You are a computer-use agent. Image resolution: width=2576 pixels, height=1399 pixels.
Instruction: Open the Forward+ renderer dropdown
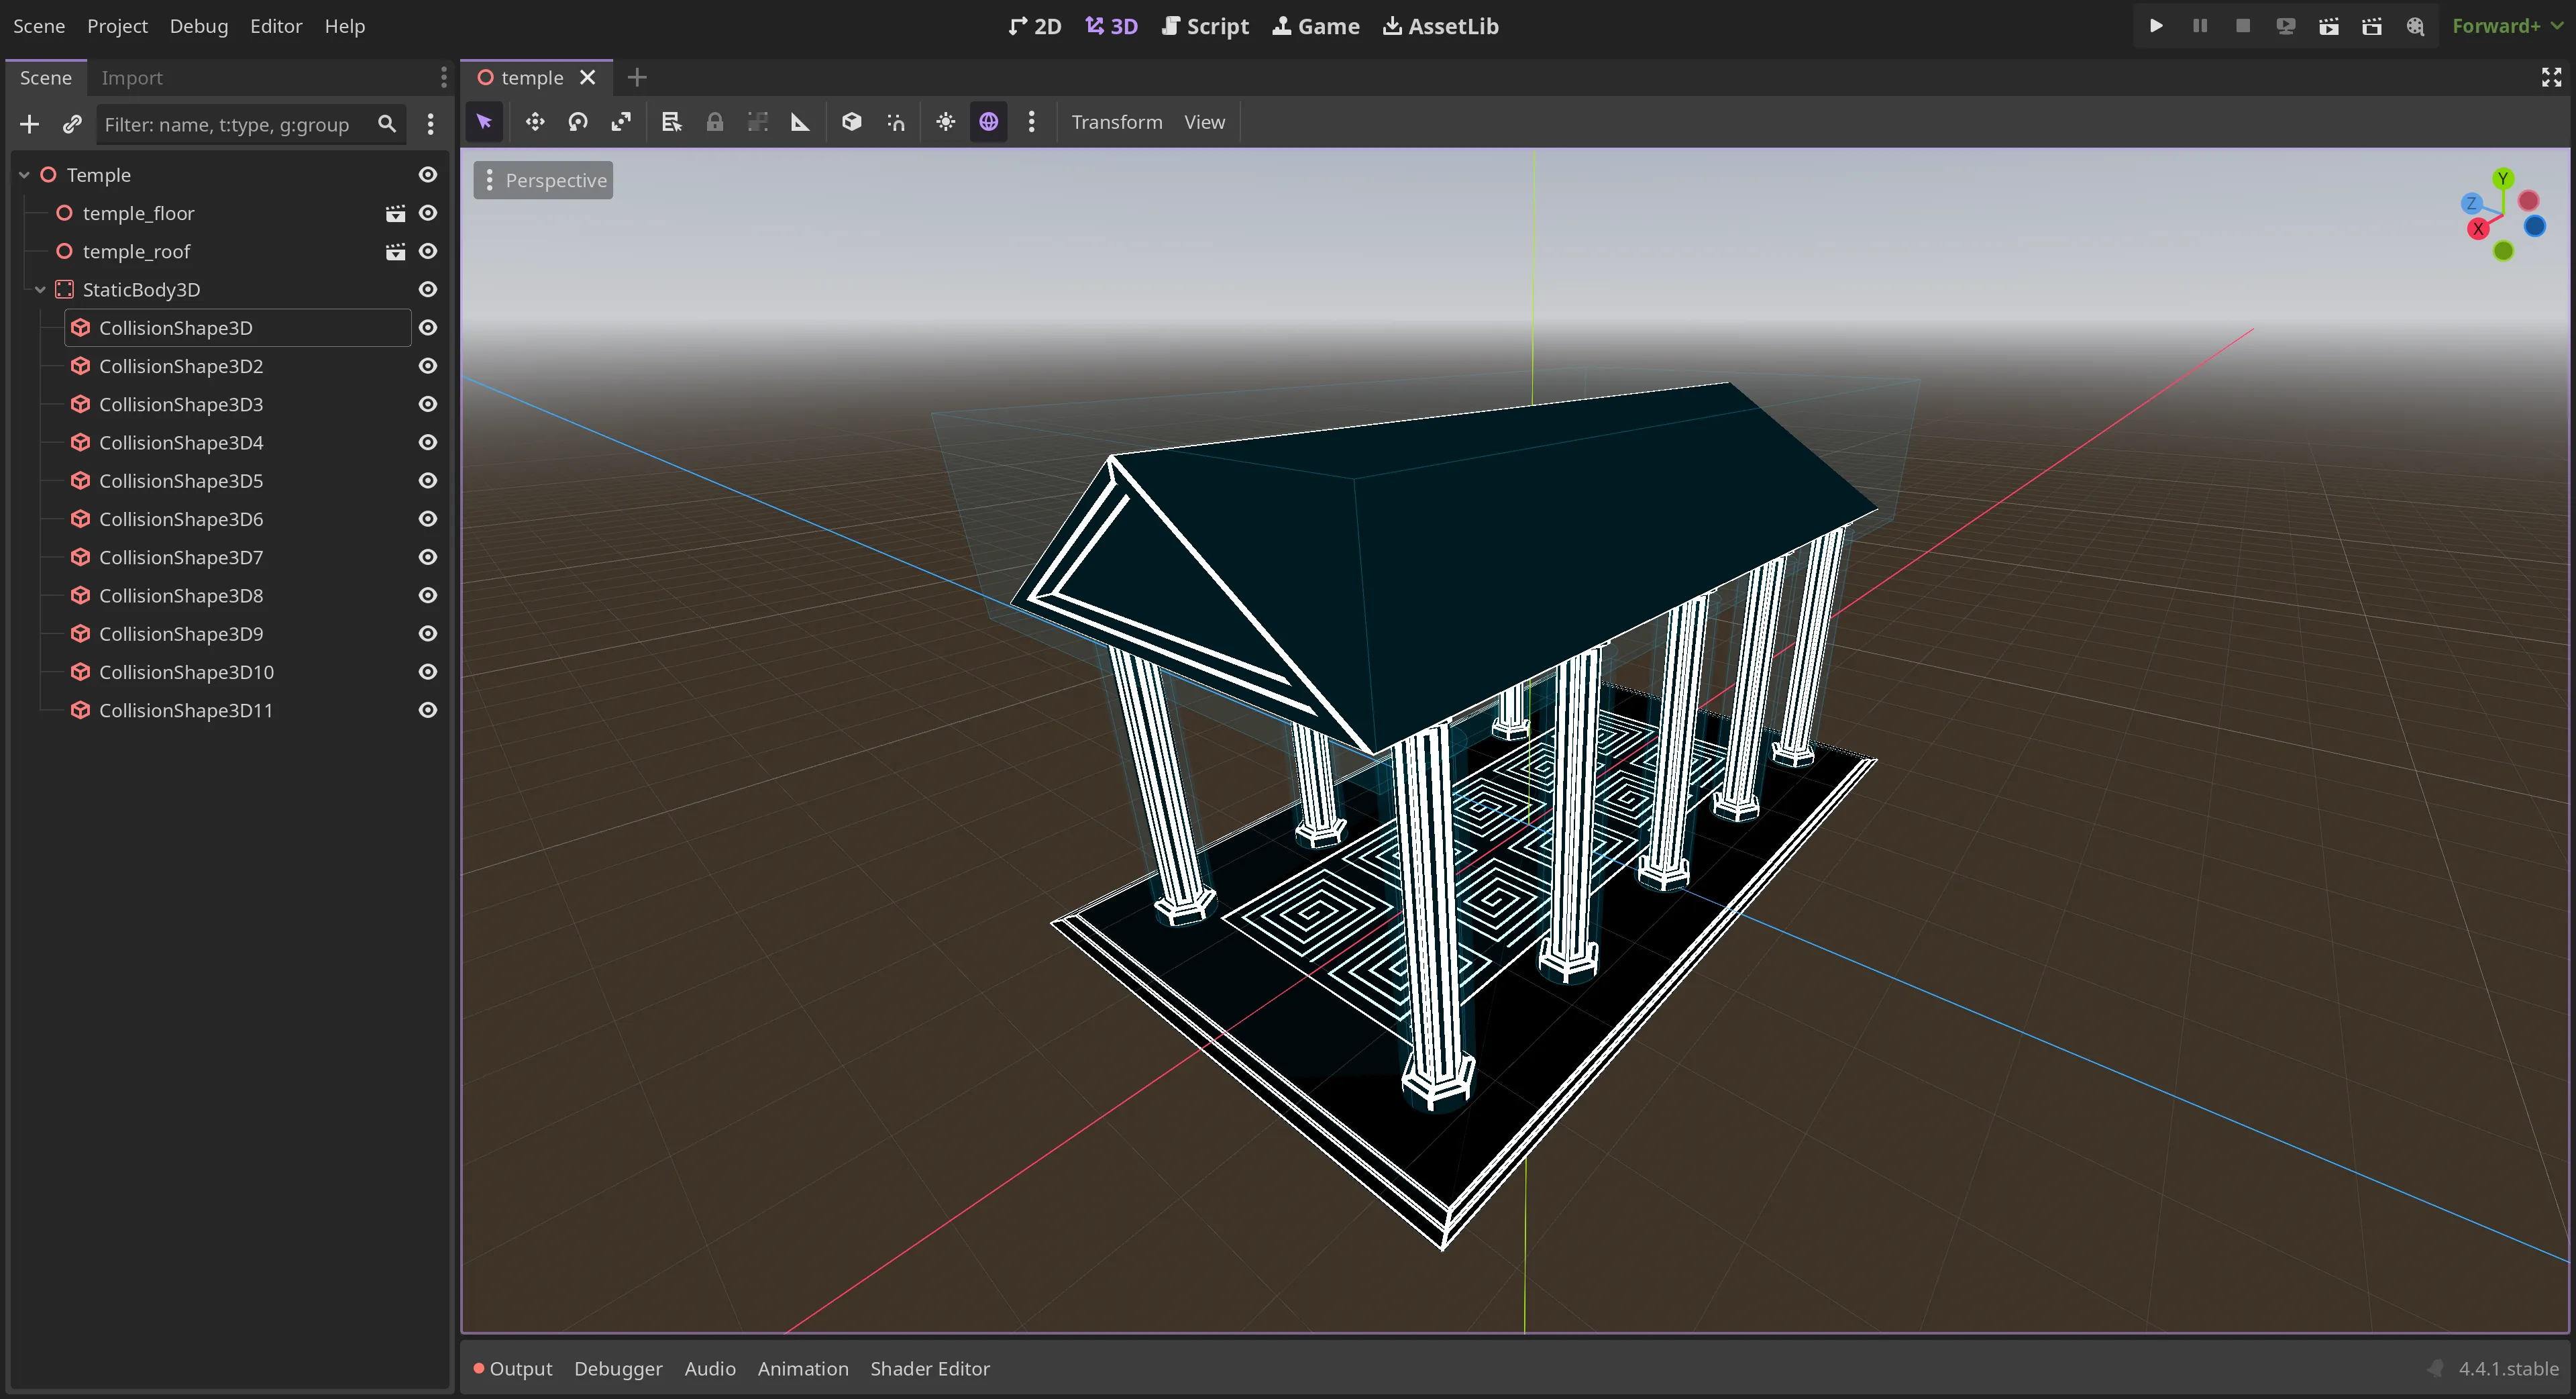click(x=2506, y=26)
